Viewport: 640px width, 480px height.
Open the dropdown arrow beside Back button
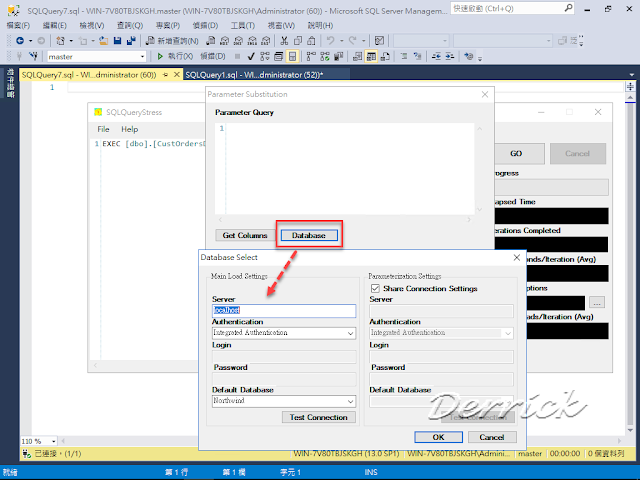(30, 41)
